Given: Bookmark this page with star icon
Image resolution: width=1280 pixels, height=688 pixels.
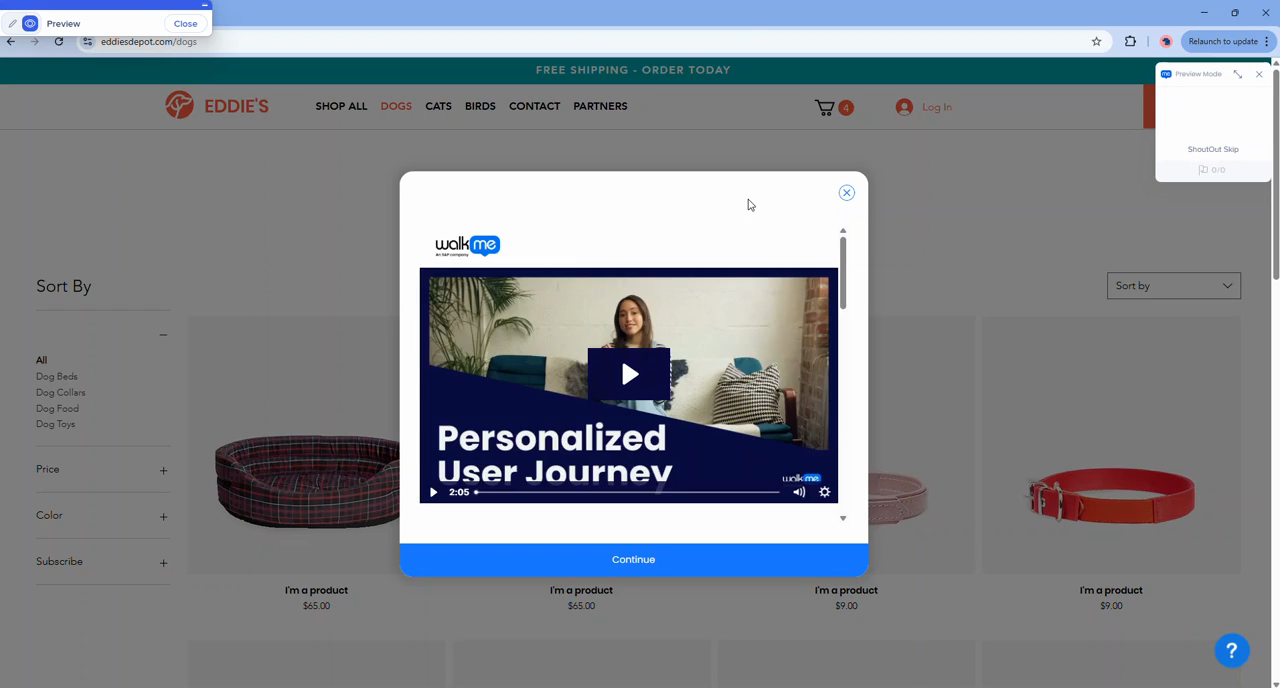Looking at the screenshot, I should coord(1096,42).
